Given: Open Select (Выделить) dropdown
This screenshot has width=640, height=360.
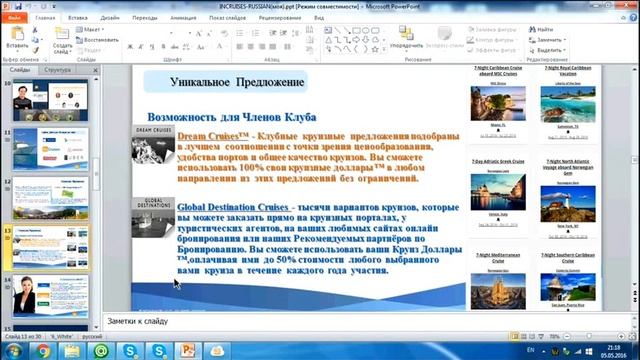Looking at the screenshot, I should pyautogui.click(x=547, y=50).
